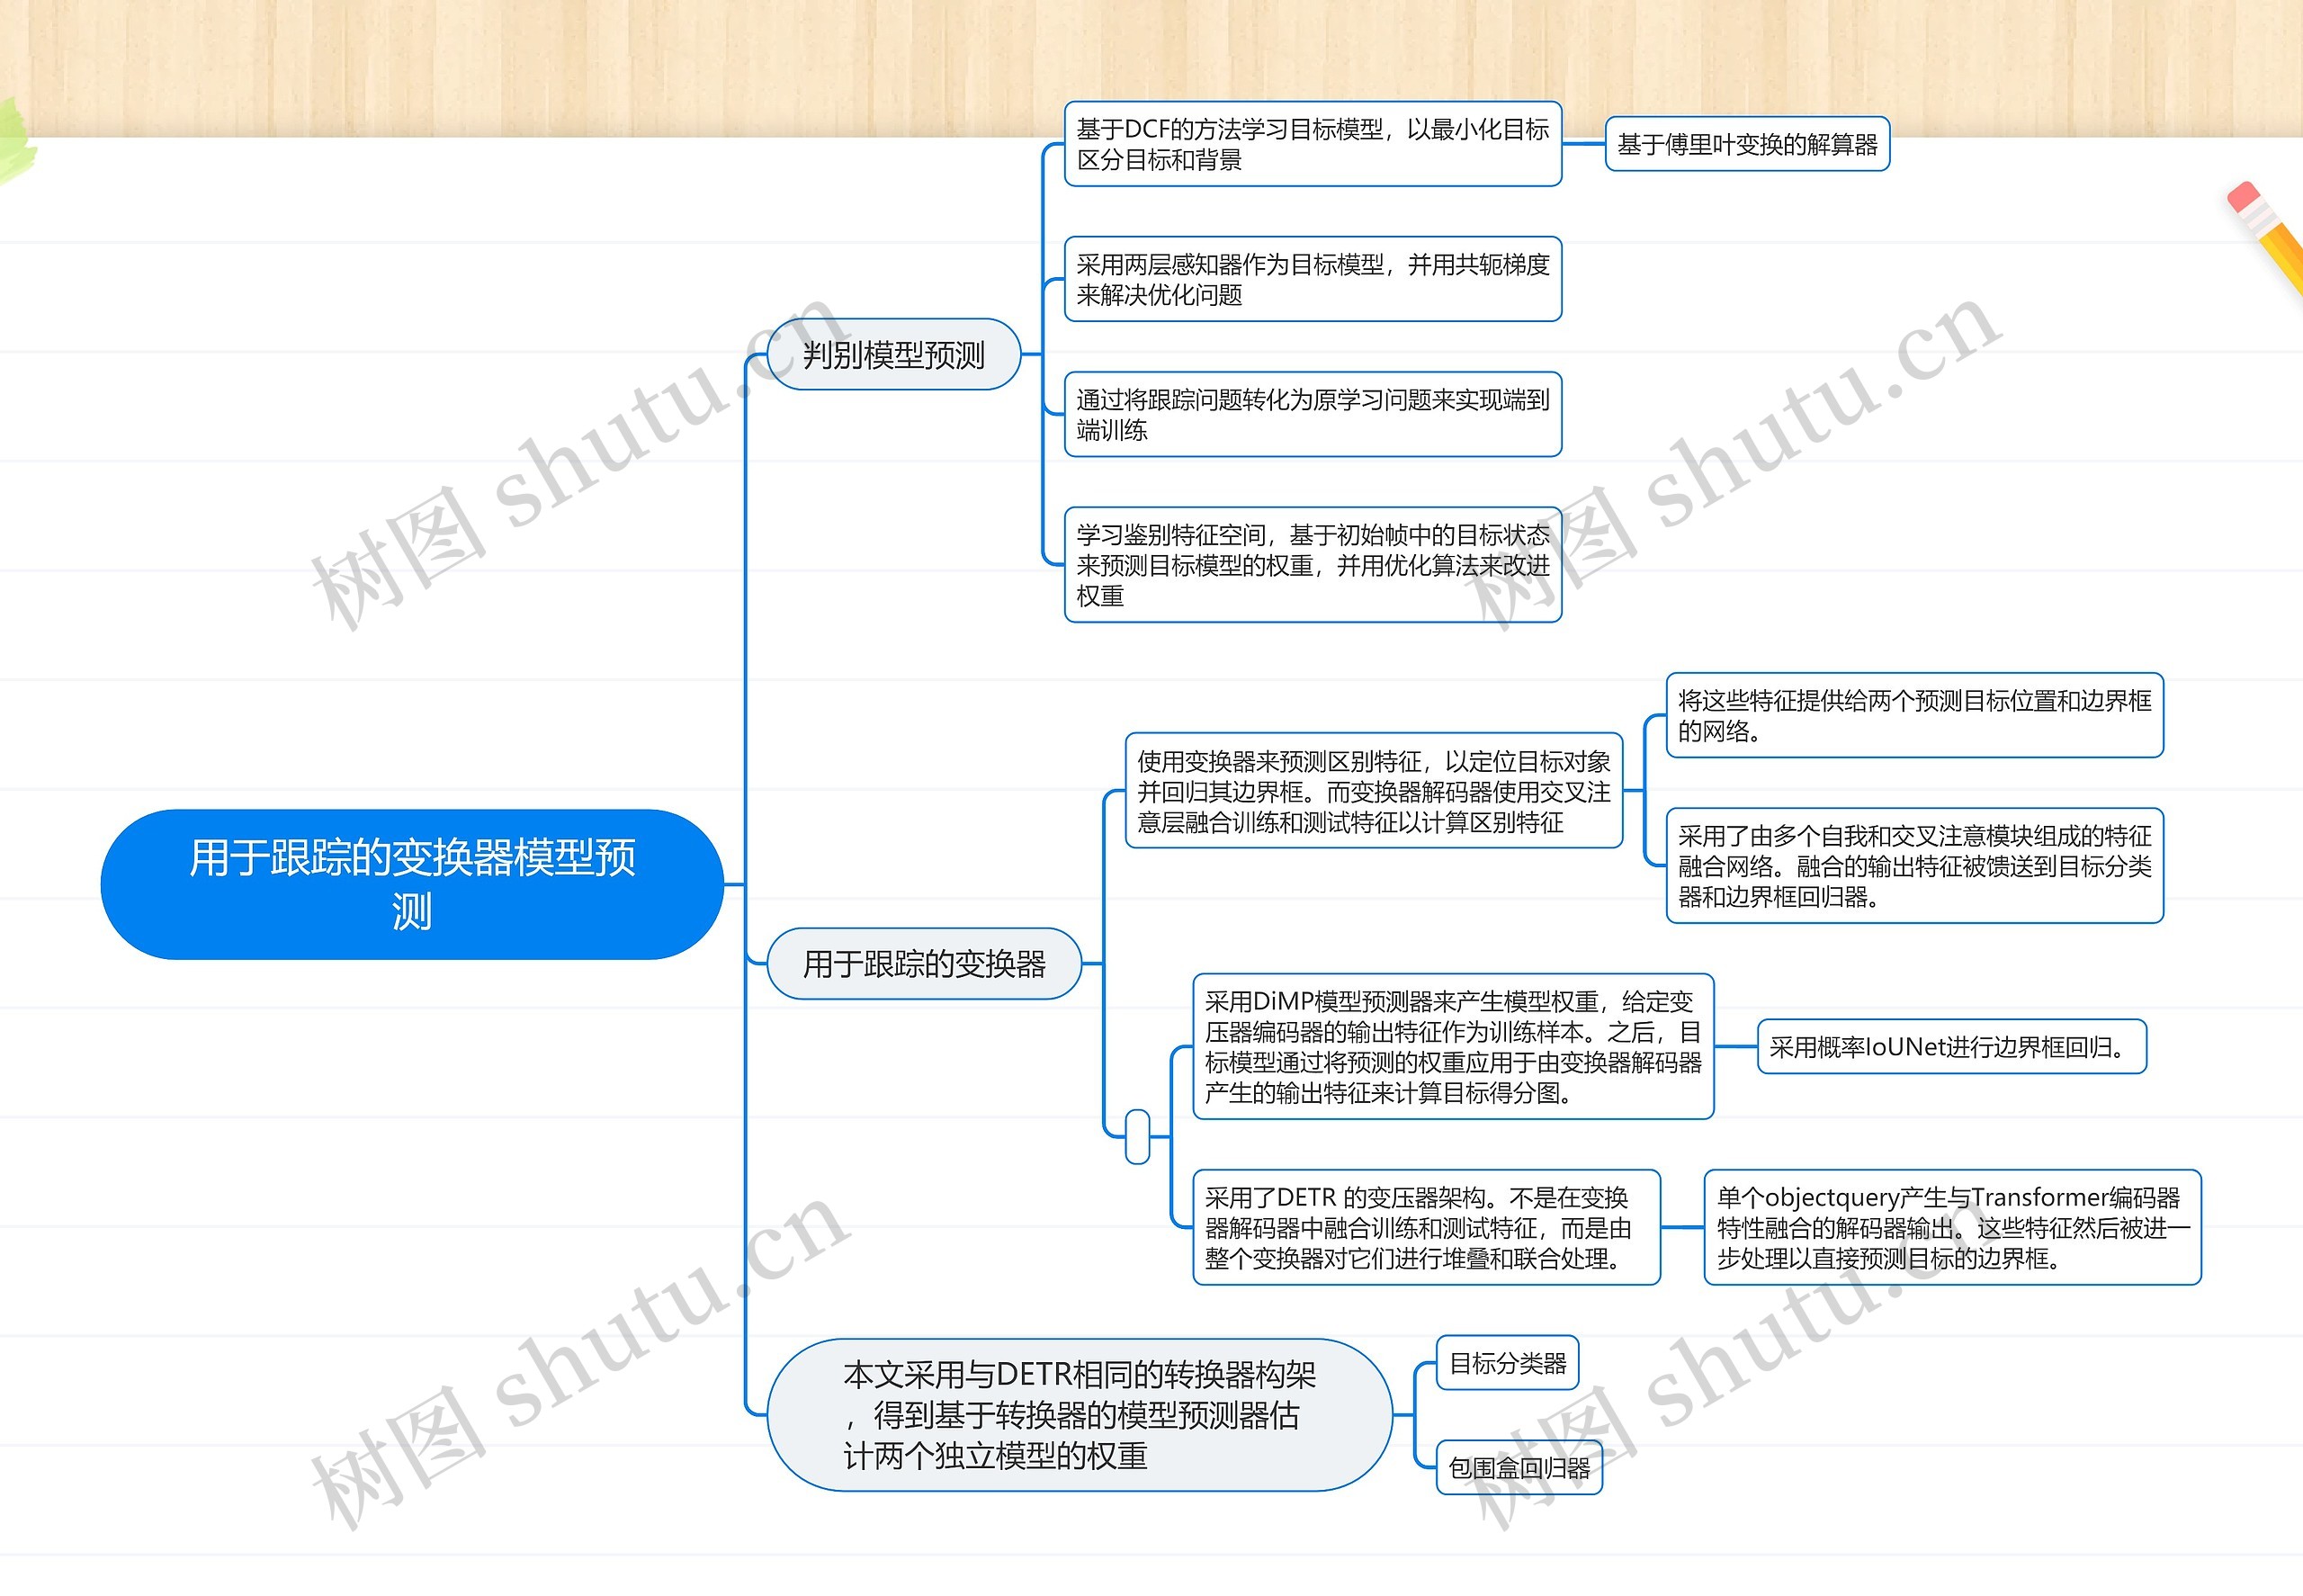Viewport: 2303px width, 1596px height.
Task: Select the 包围盒回归器 leaf node
Action: pyautogui.click(x=1519, y=1468)
